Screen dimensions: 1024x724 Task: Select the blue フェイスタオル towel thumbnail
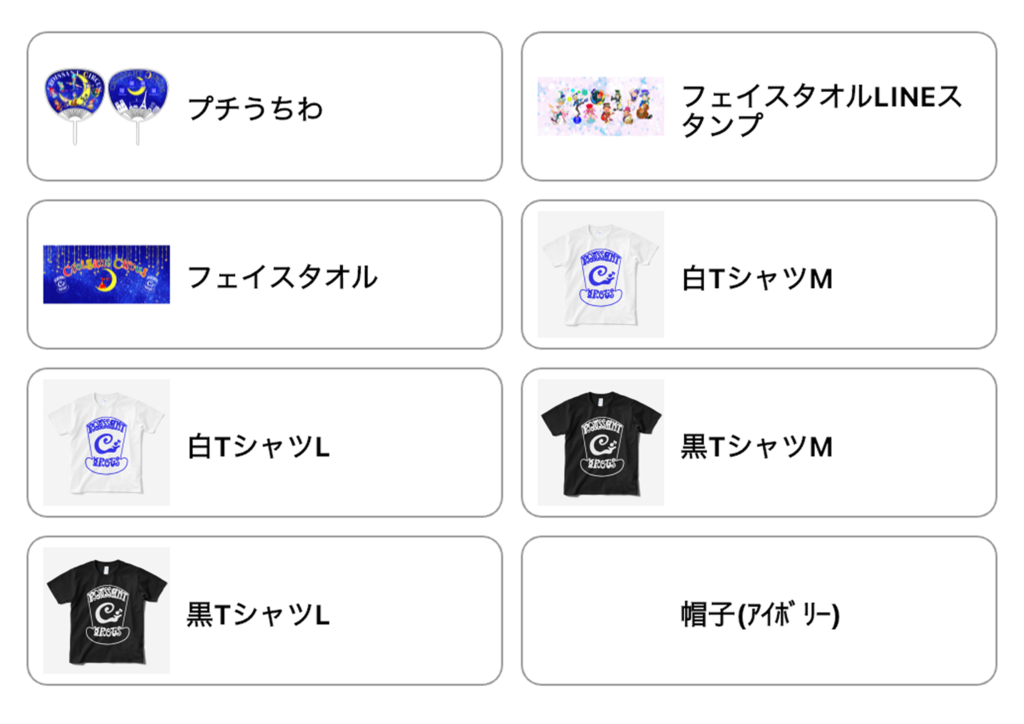[106, 274]
